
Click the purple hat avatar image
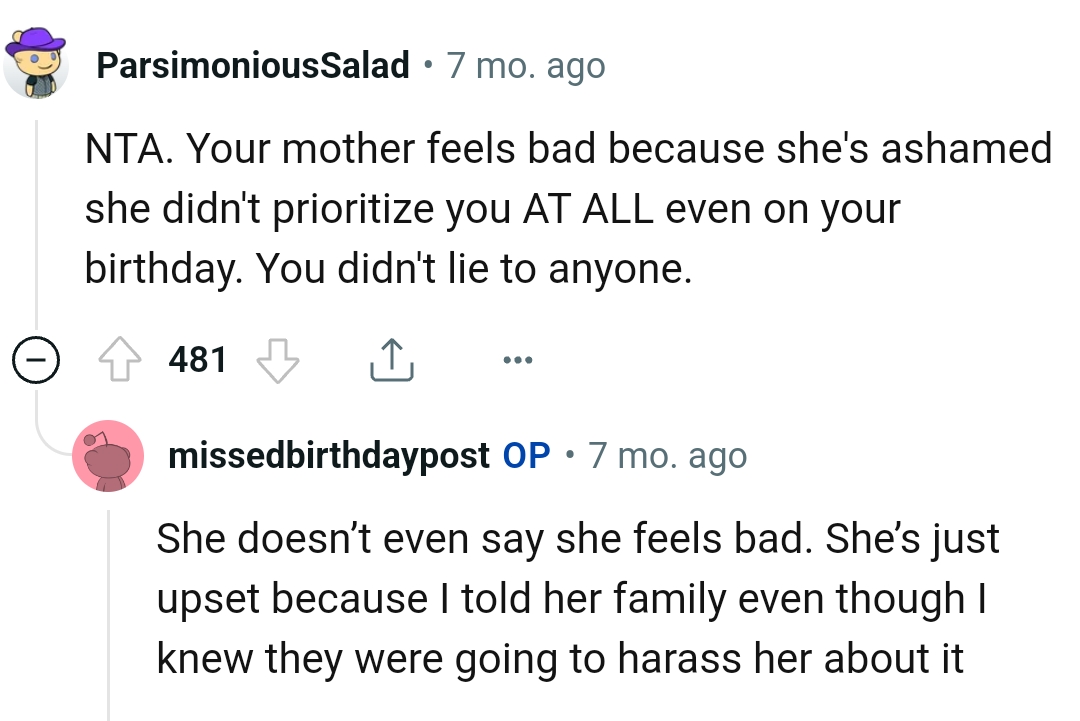pyautogui.click(x=35, y=60)
